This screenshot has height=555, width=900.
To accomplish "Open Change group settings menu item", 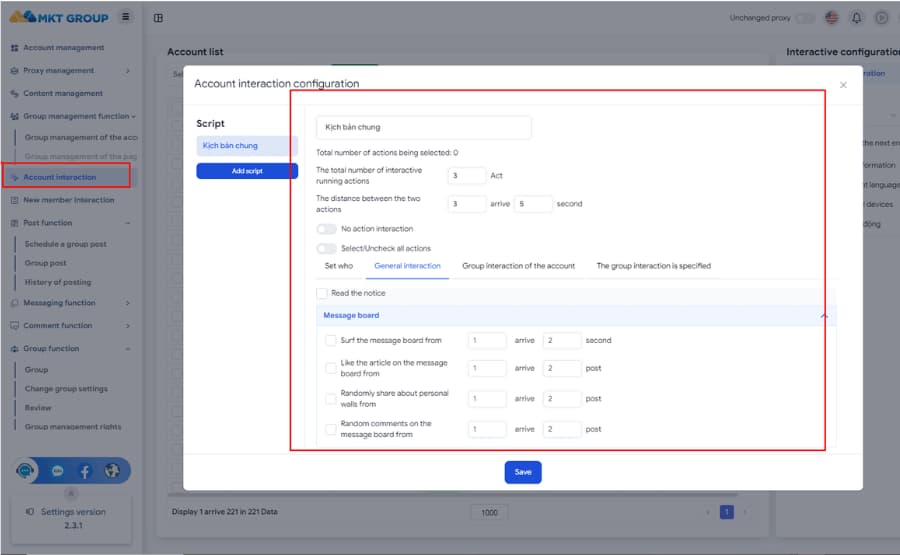I will (66, 389).
